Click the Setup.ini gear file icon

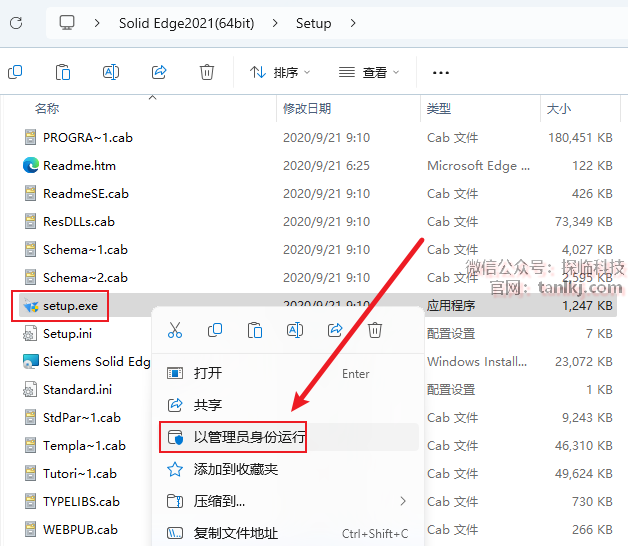tap(30, 333)
